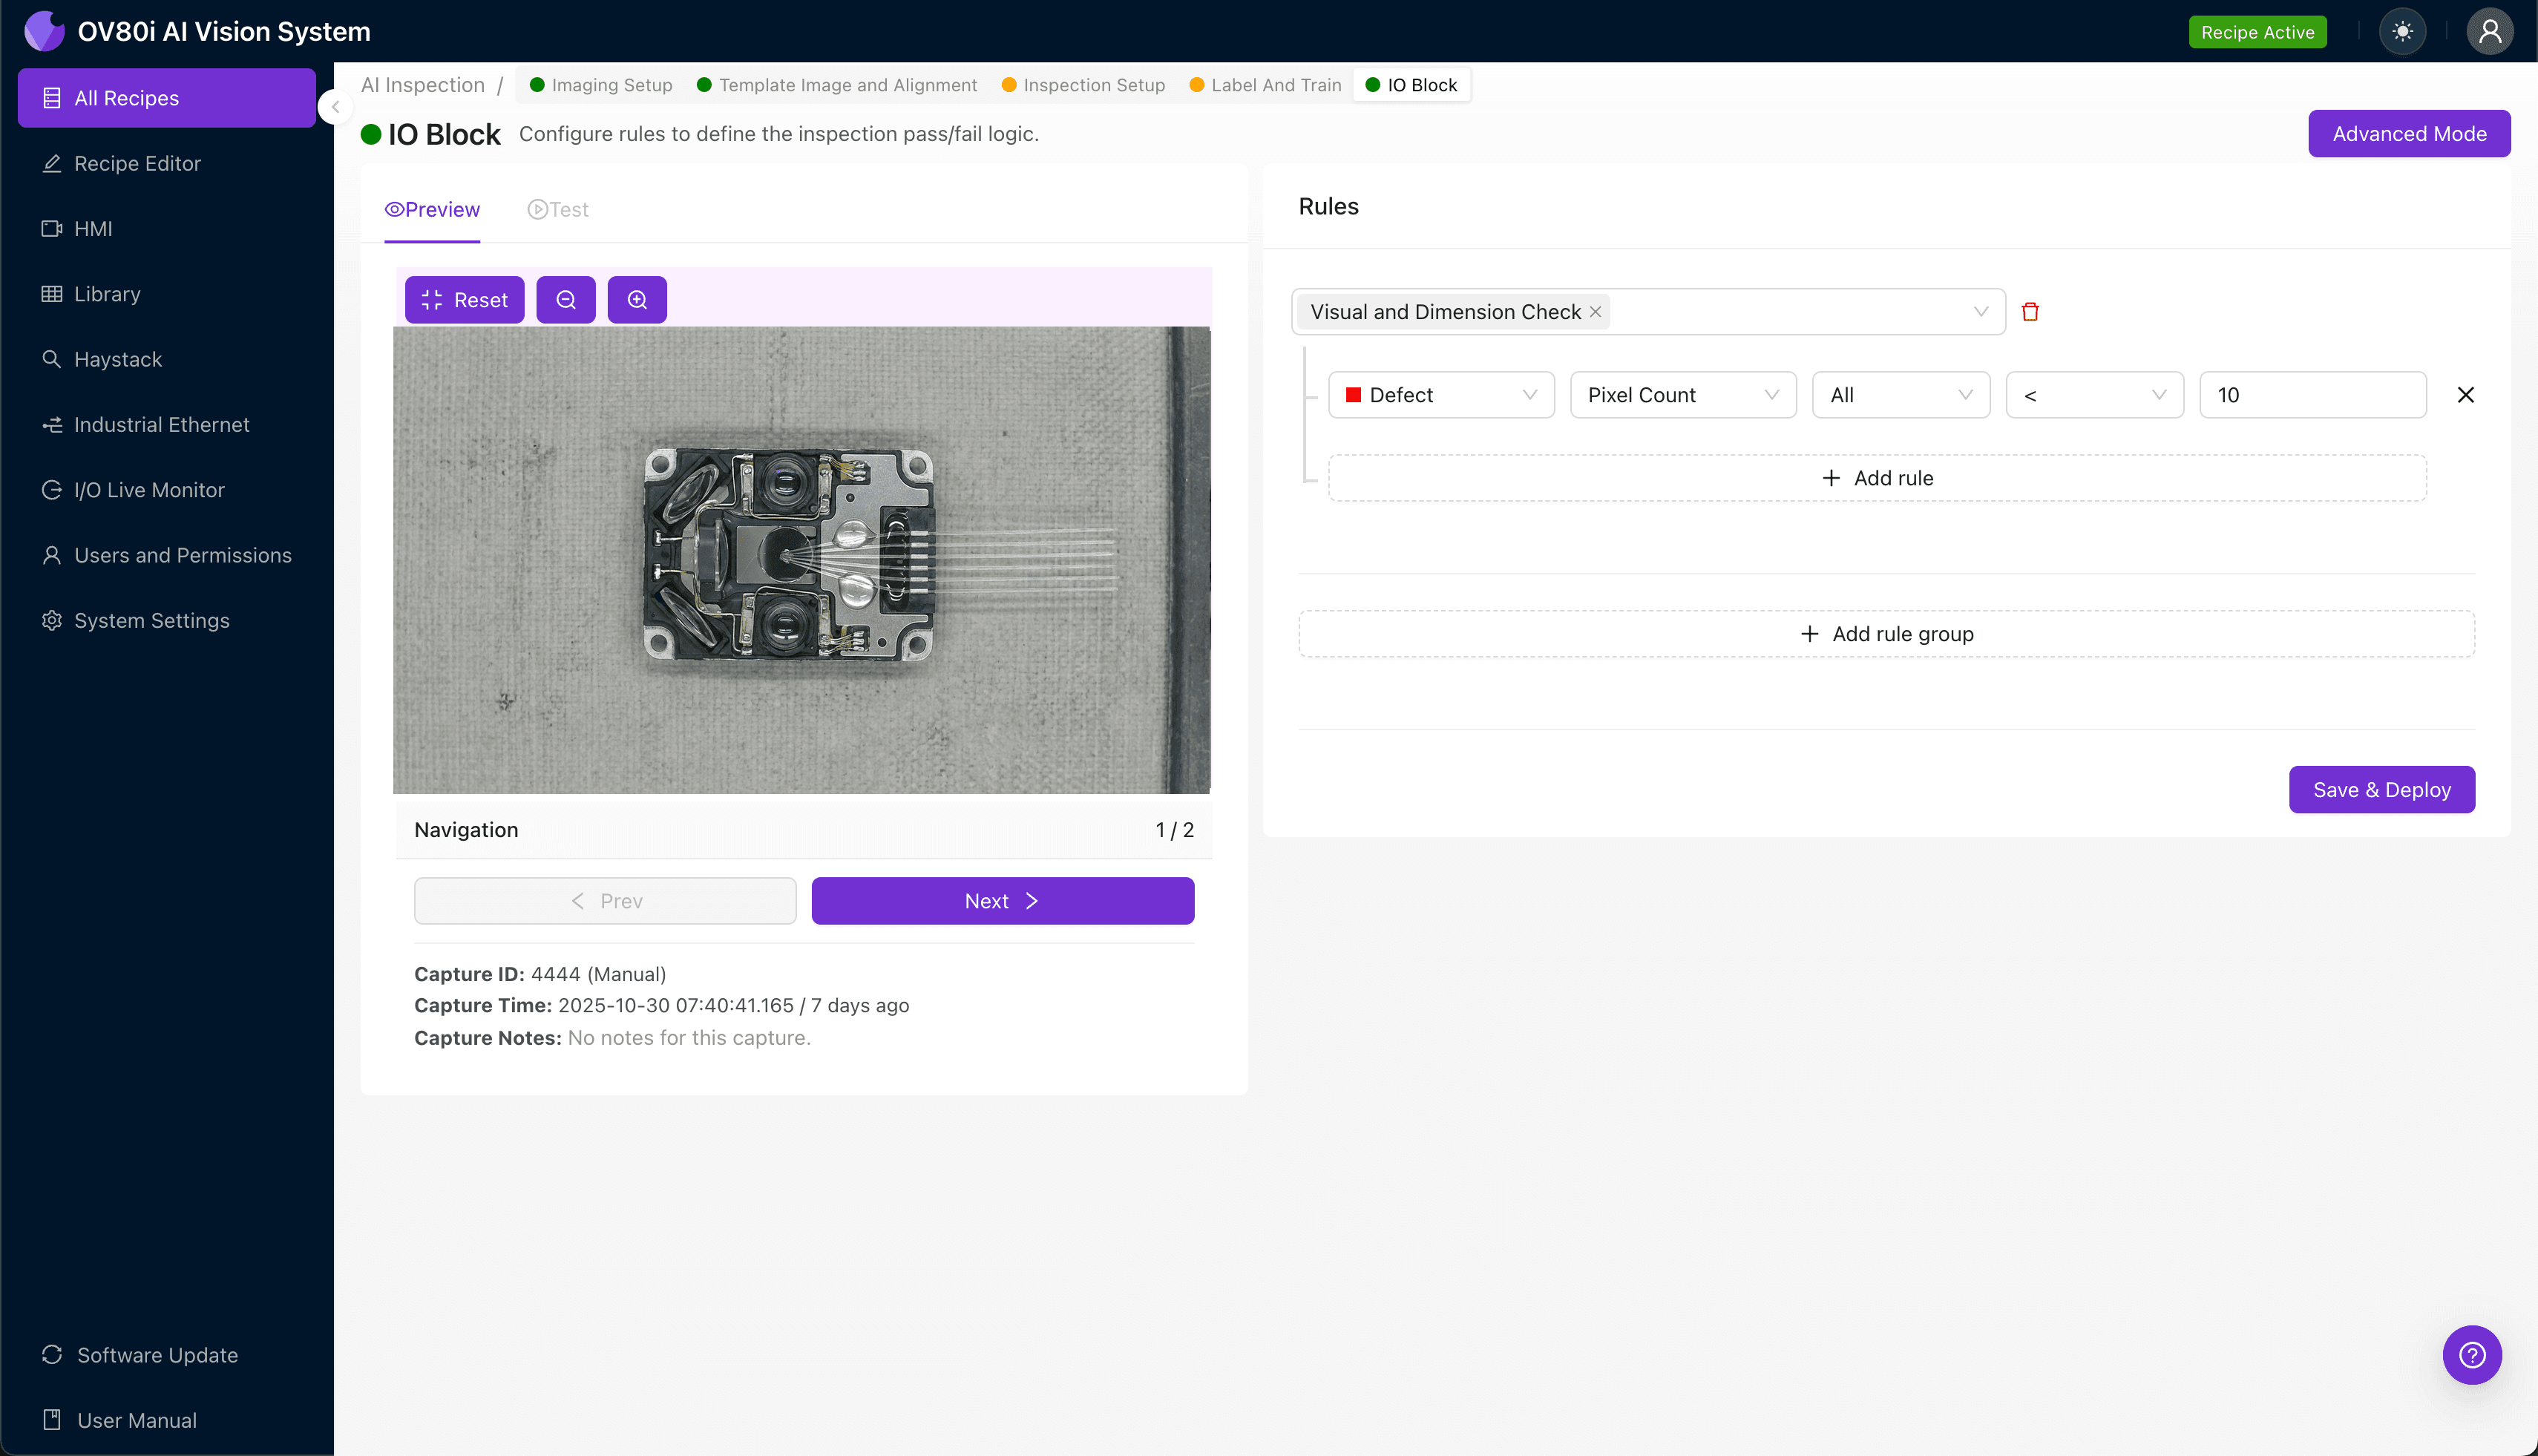This screenshot has height=1456, width=2538.
Task: Open the Recipe Editor panel
Action: [x=137, y=163]
